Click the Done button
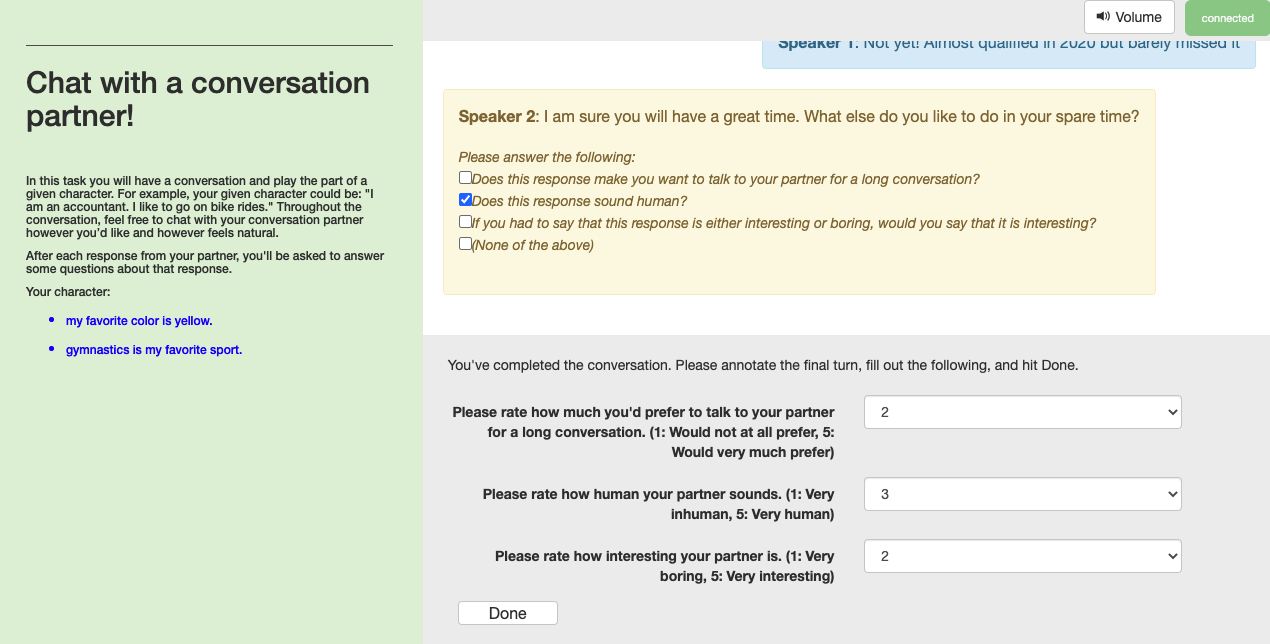The width and height of the screenshot is (1270, 644). (507, 613)
